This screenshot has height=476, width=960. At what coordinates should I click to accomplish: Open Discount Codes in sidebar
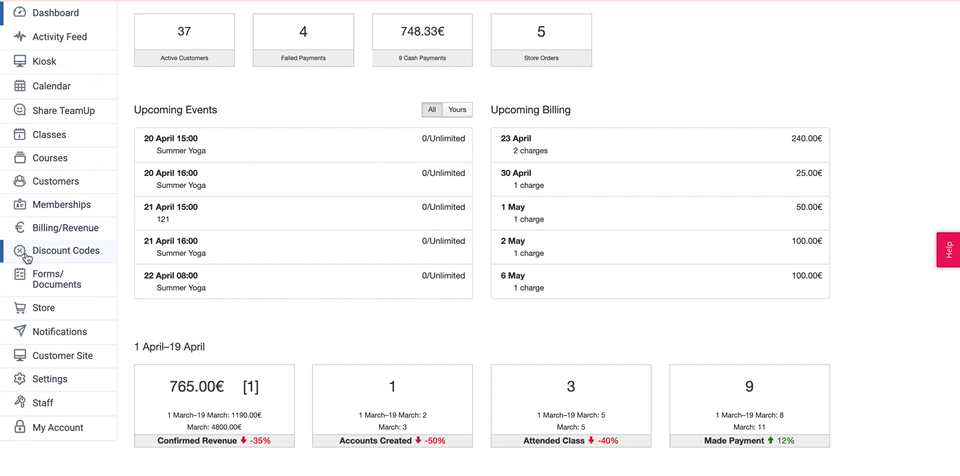pos(66,251)
